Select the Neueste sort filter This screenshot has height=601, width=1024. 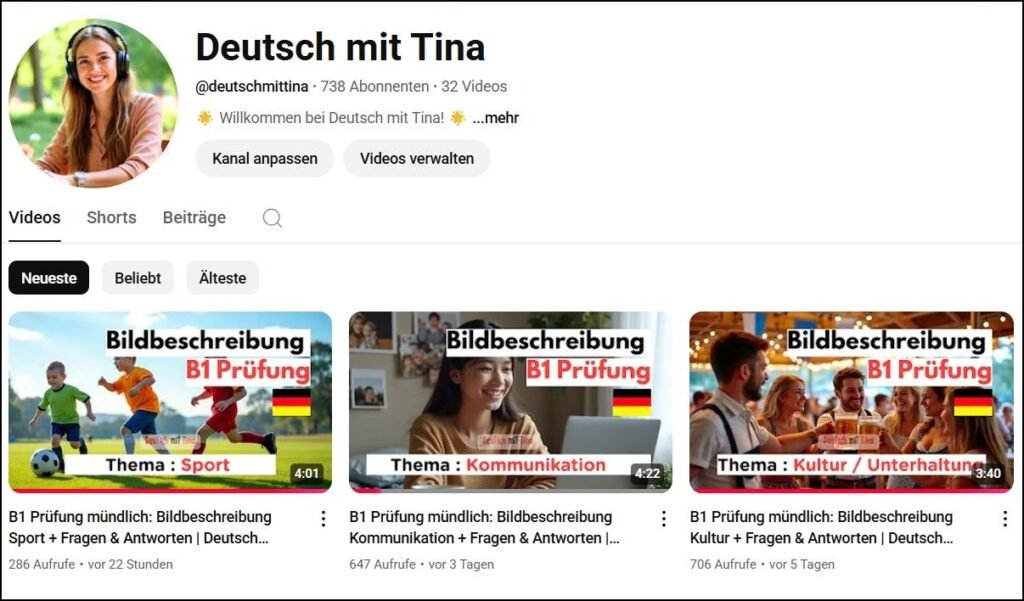point(49,278)
